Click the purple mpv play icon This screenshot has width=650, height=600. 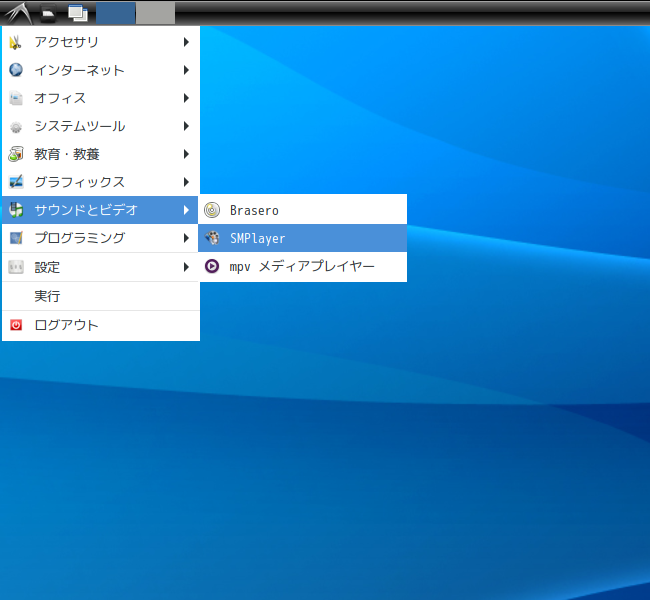coord(212,266)
